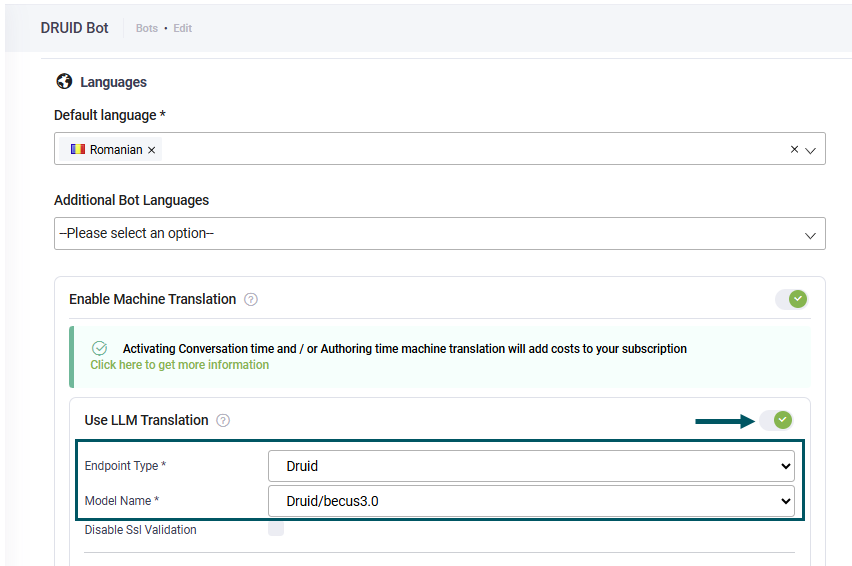Check the Disable Ssl Validation checkbox
This screenshot has height=566, width=852.
276,529
